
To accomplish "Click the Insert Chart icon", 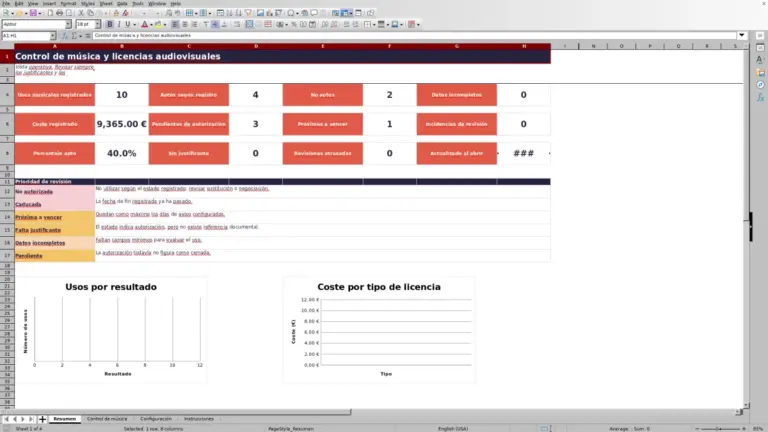I will tap(269, 13).
